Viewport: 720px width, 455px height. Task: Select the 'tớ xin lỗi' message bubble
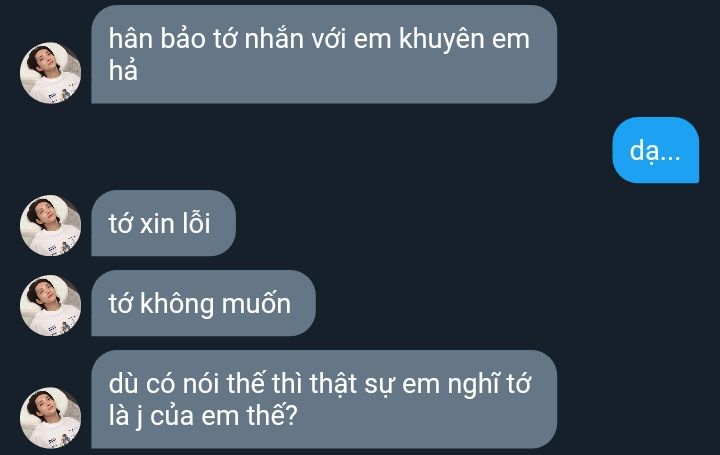pos(163,223)
